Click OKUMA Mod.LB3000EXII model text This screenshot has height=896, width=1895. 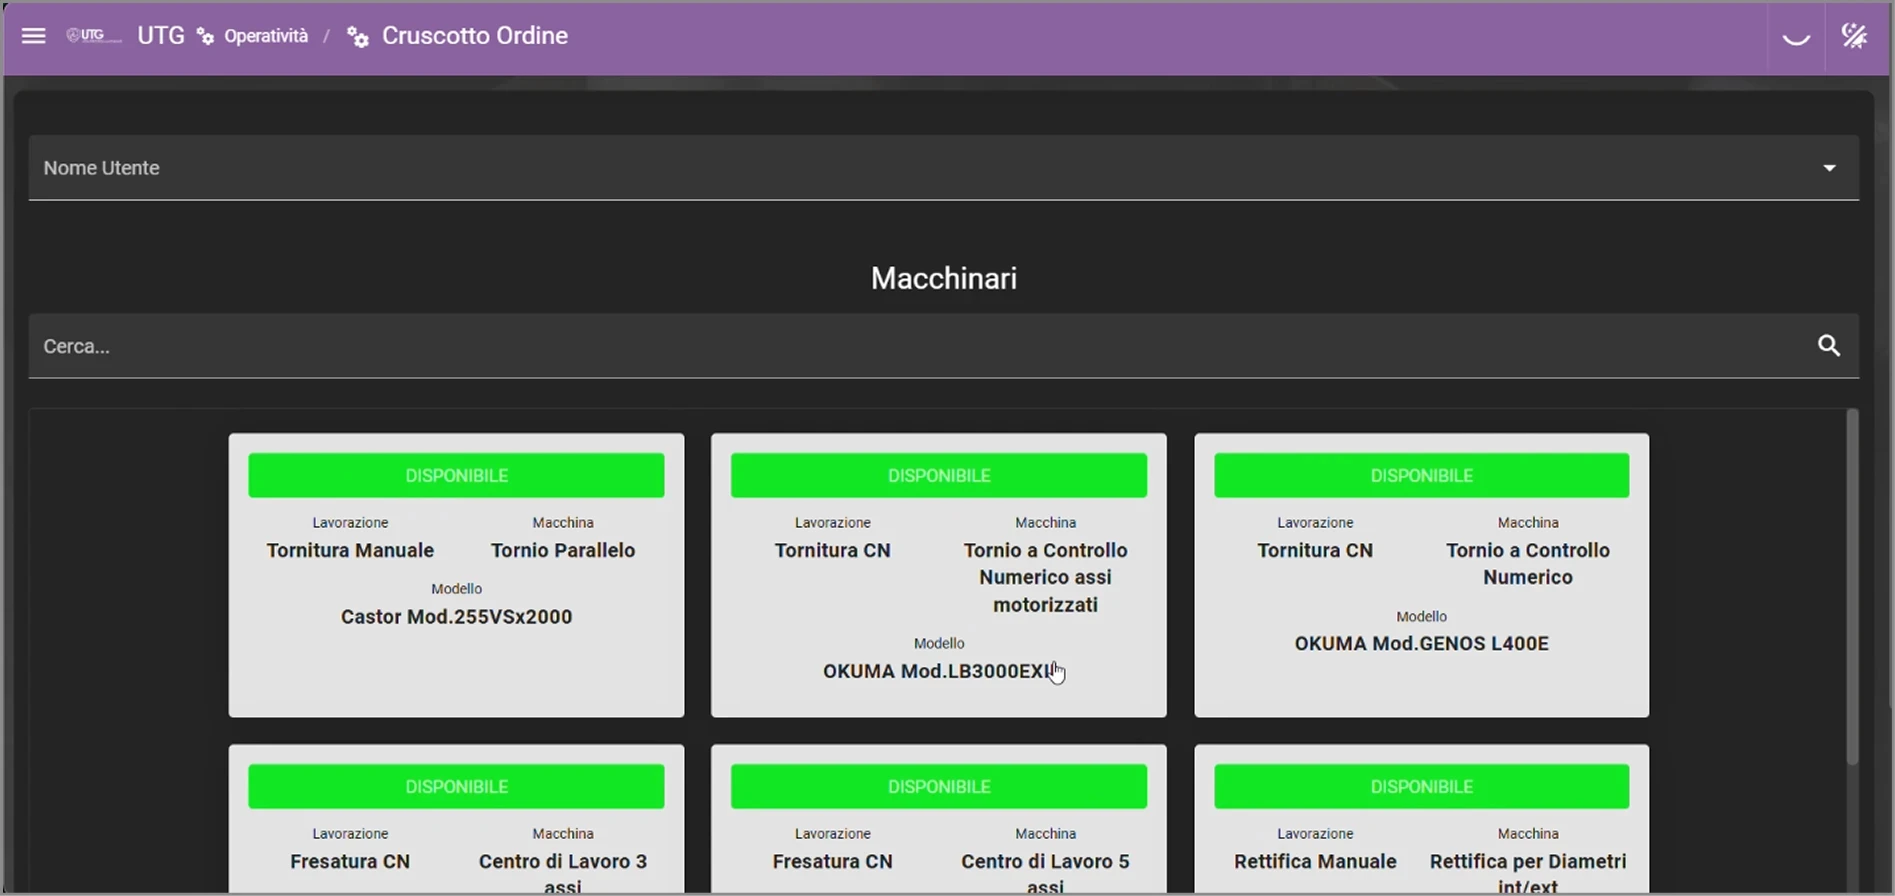pyautogui.click(x=940, y=671)
